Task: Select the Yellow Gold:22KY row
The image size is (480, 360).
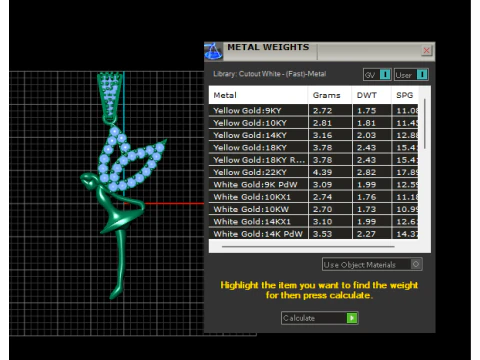Action: point(313,172)
